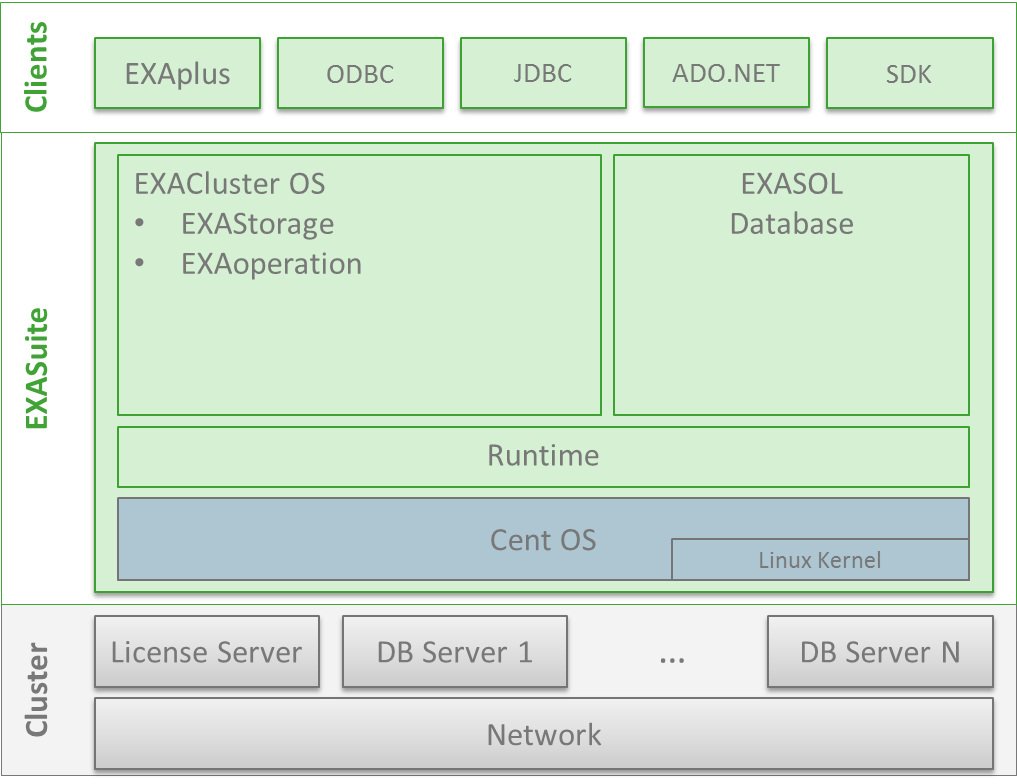Click the ODBC driver block
The height and width of the screenshot is (784, 1017).
click(x=360, y=72)
